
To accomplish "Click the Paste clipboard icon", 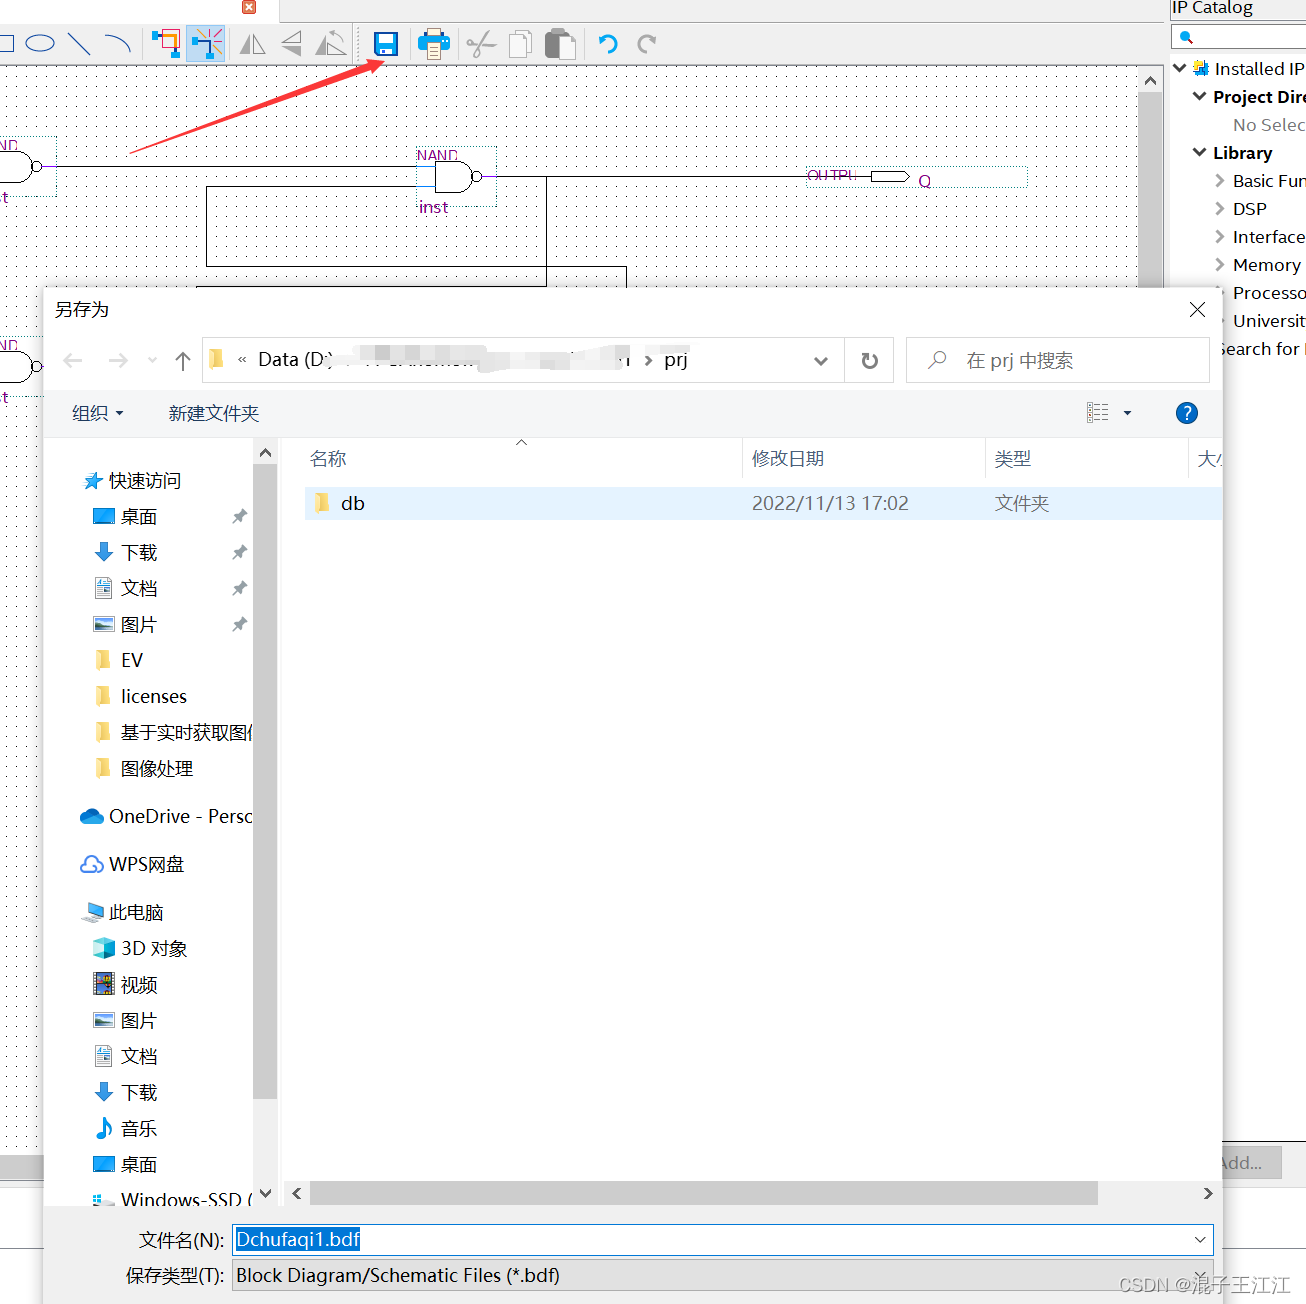I will pos(560,44).
